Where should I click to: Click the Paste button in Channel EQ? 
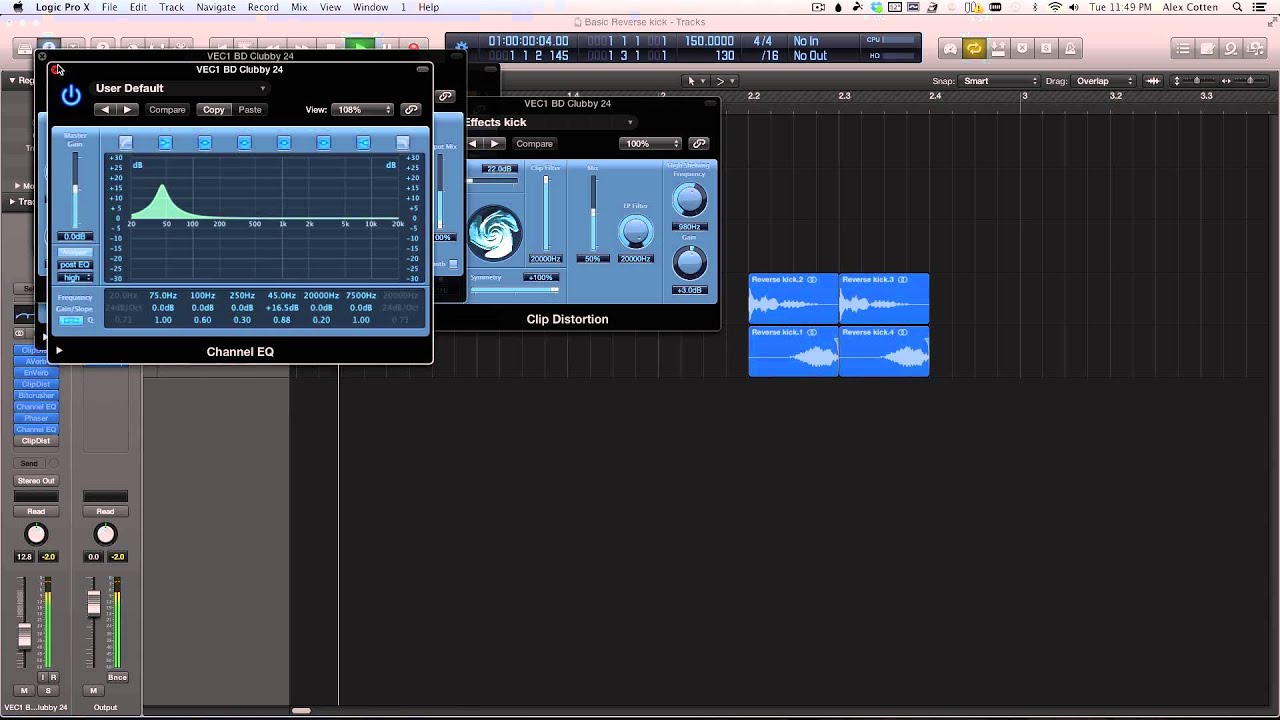click(x=250, y=110)
